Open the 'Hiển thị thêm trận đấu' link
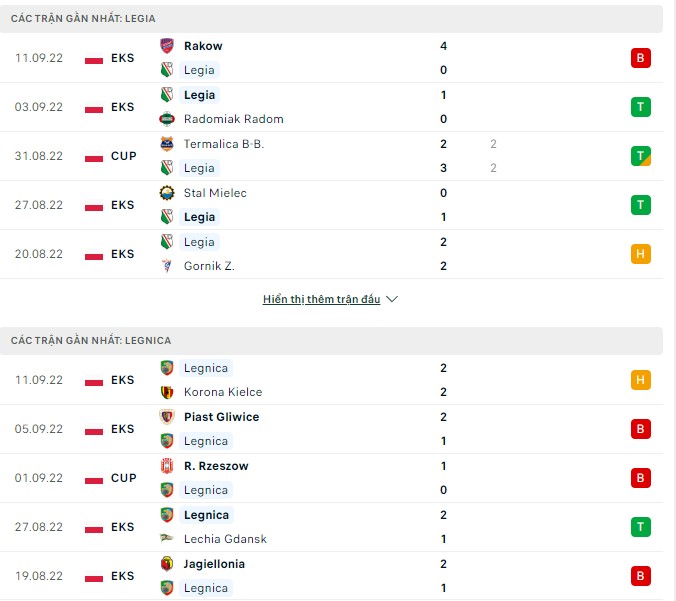 click(x=321, y=300)
